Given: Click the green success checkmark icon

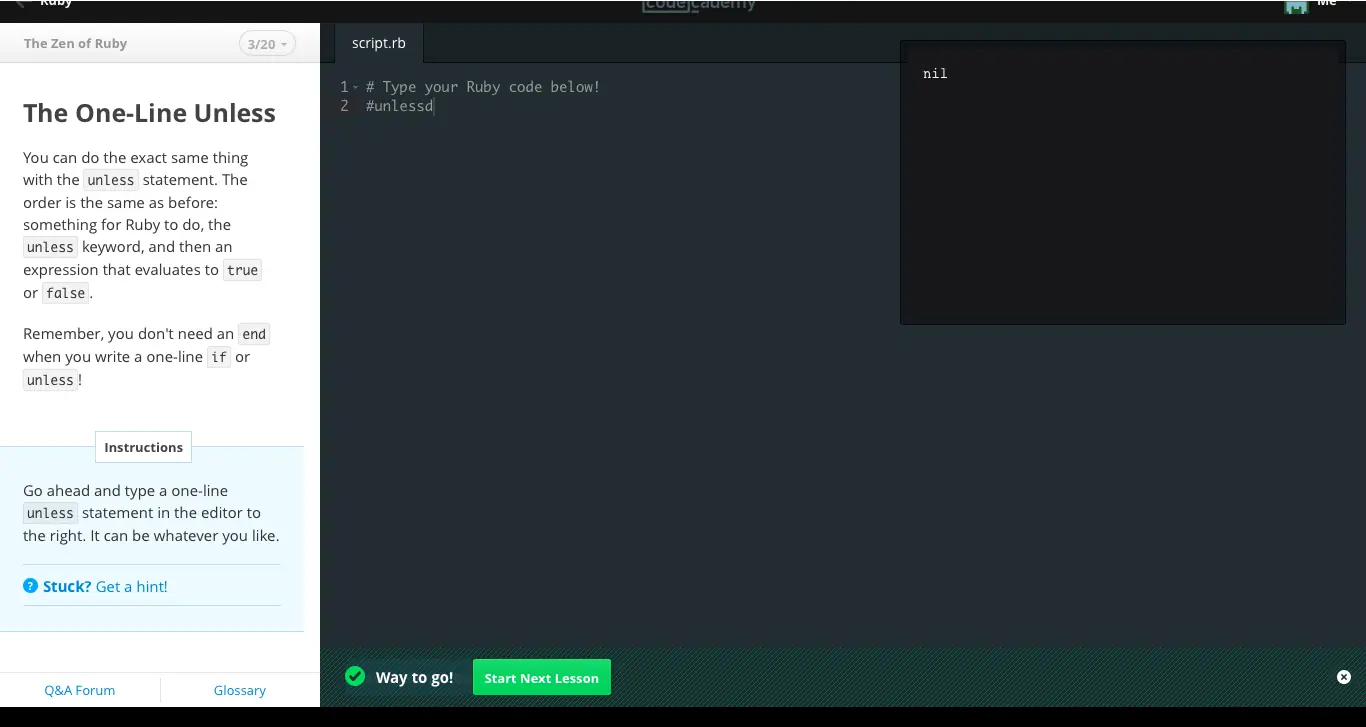Looking at the screenshot, I should (x=355, y=677).
